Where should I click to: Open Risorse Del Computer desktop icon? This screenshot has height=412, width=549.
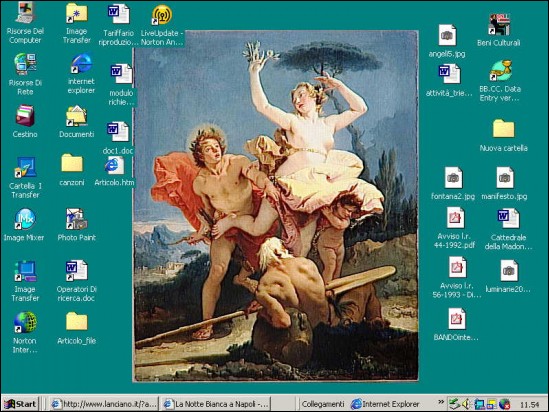click(x=25, y=23)
